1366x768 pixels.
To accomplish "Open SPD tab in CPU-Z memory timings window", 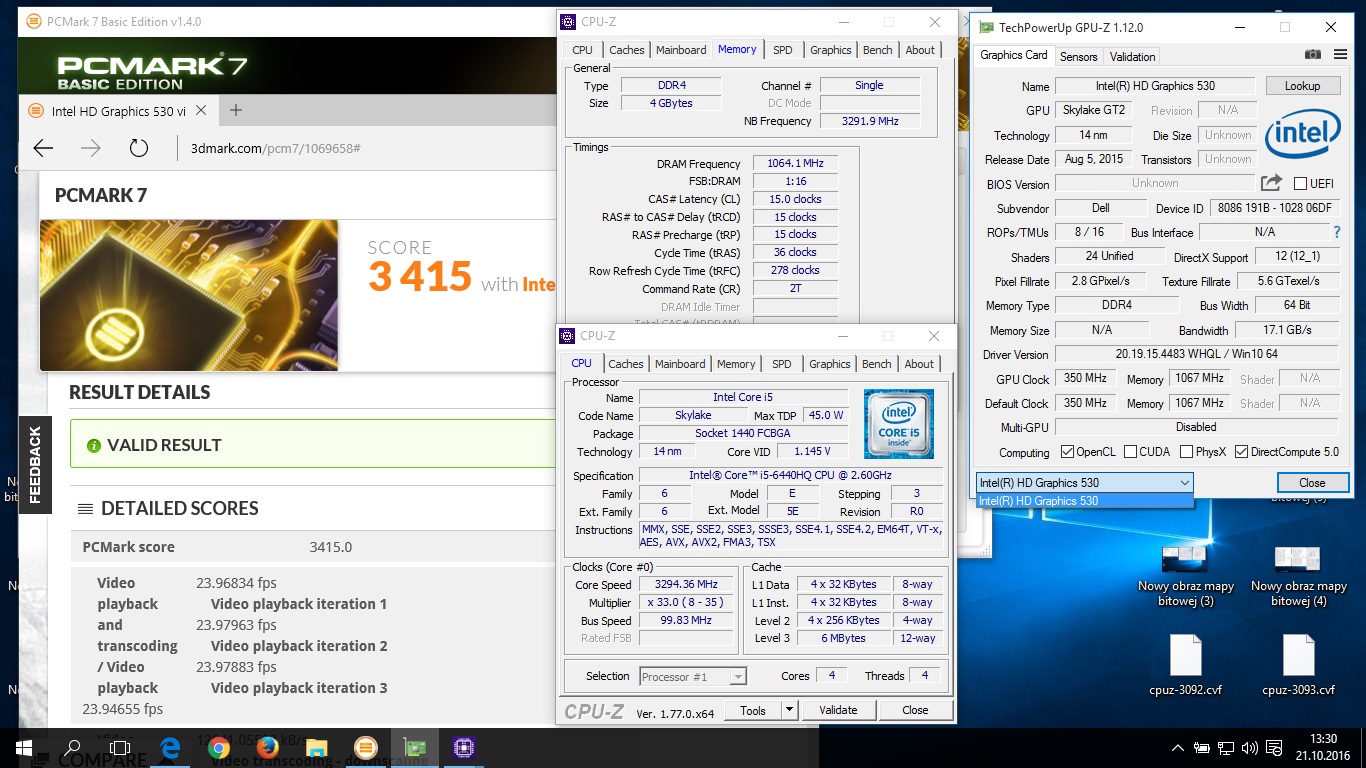I will (x=783, y=50).
